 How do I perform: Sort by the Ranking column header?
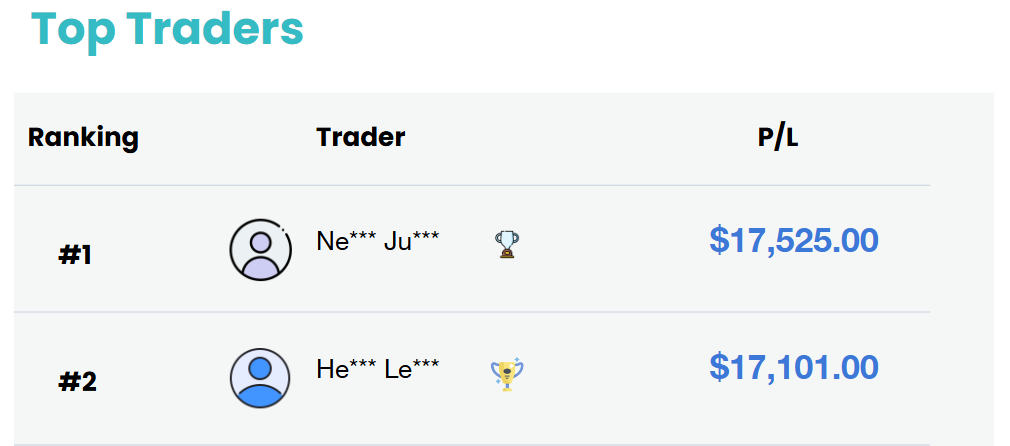tap(83, 138)
